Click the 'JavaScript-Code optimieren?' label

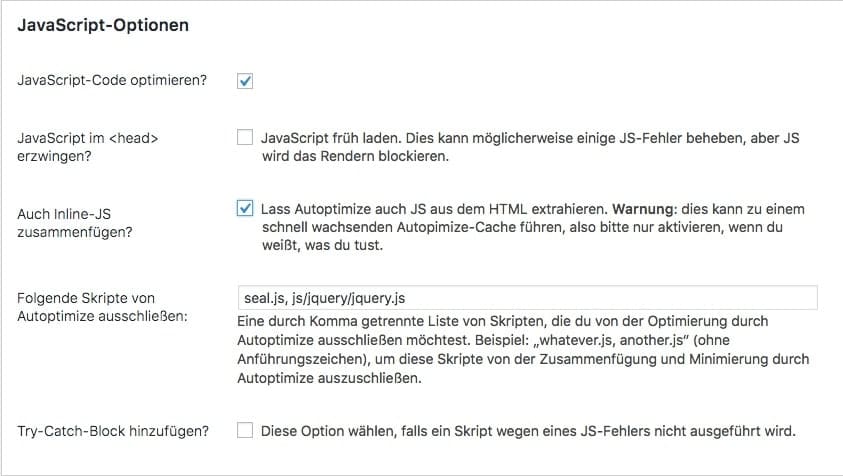[x=112, y=80]
